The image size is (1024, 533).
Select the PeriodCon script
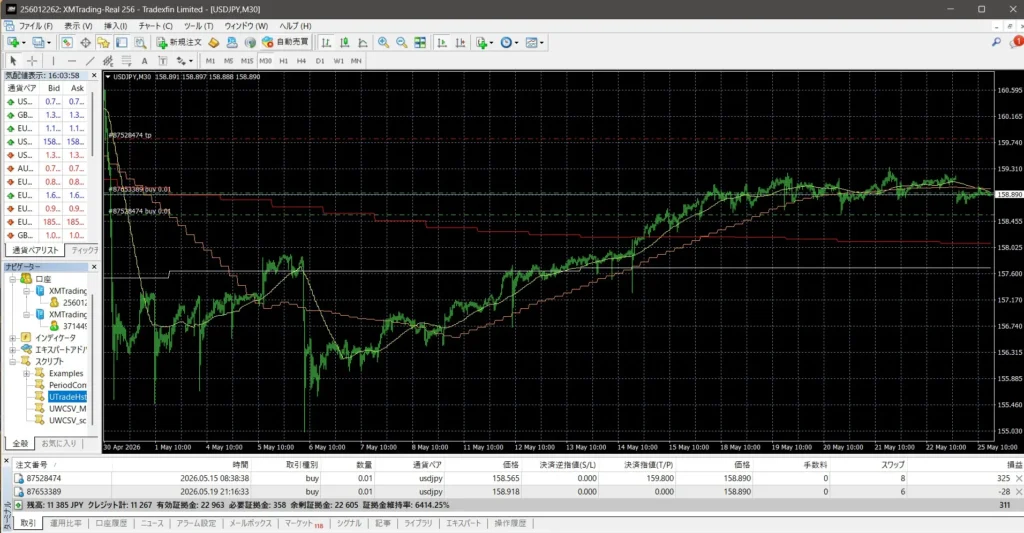pos(67,385)
